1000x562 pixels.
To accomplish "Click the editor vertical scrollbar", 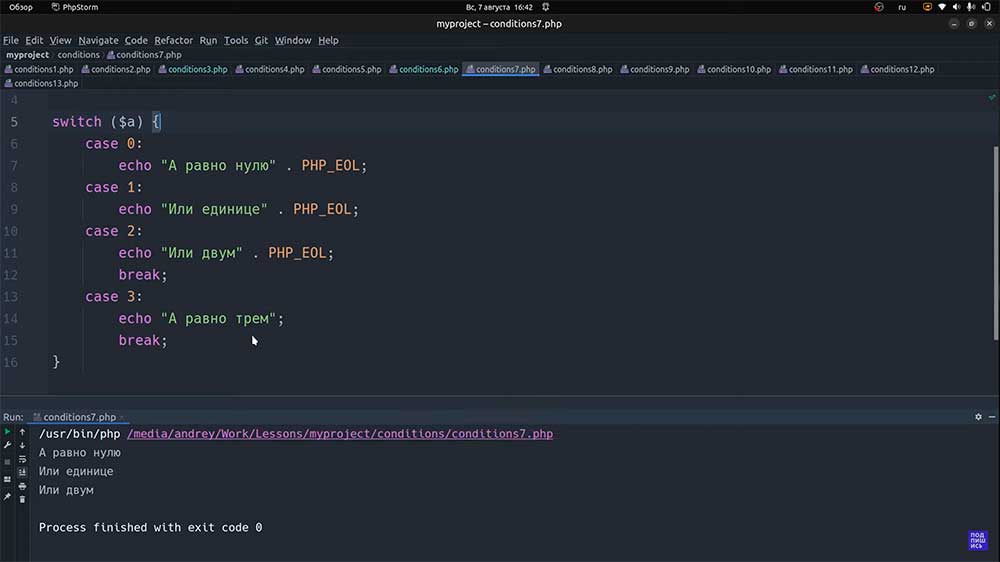I will coord(996,244).
